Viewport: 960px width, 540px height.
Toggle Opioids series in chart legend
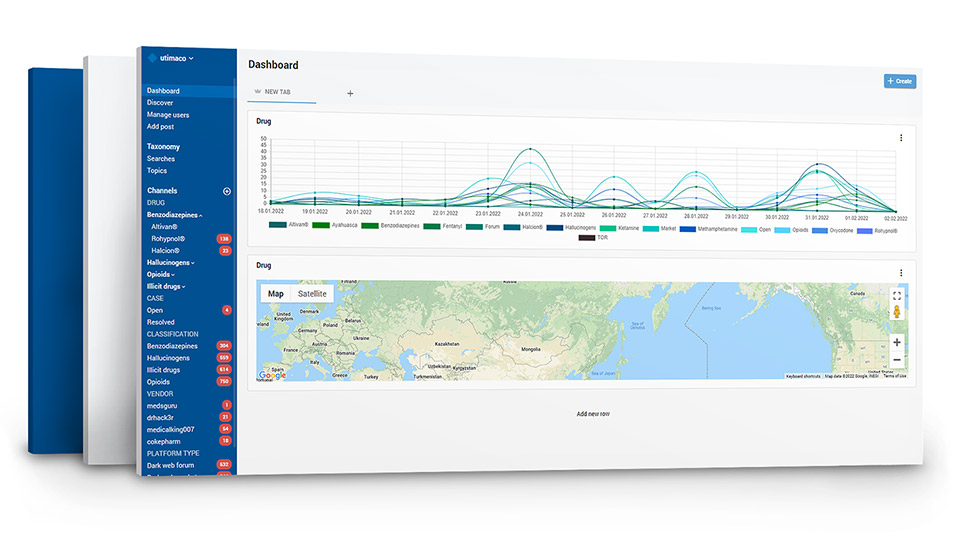pos(791,230)
